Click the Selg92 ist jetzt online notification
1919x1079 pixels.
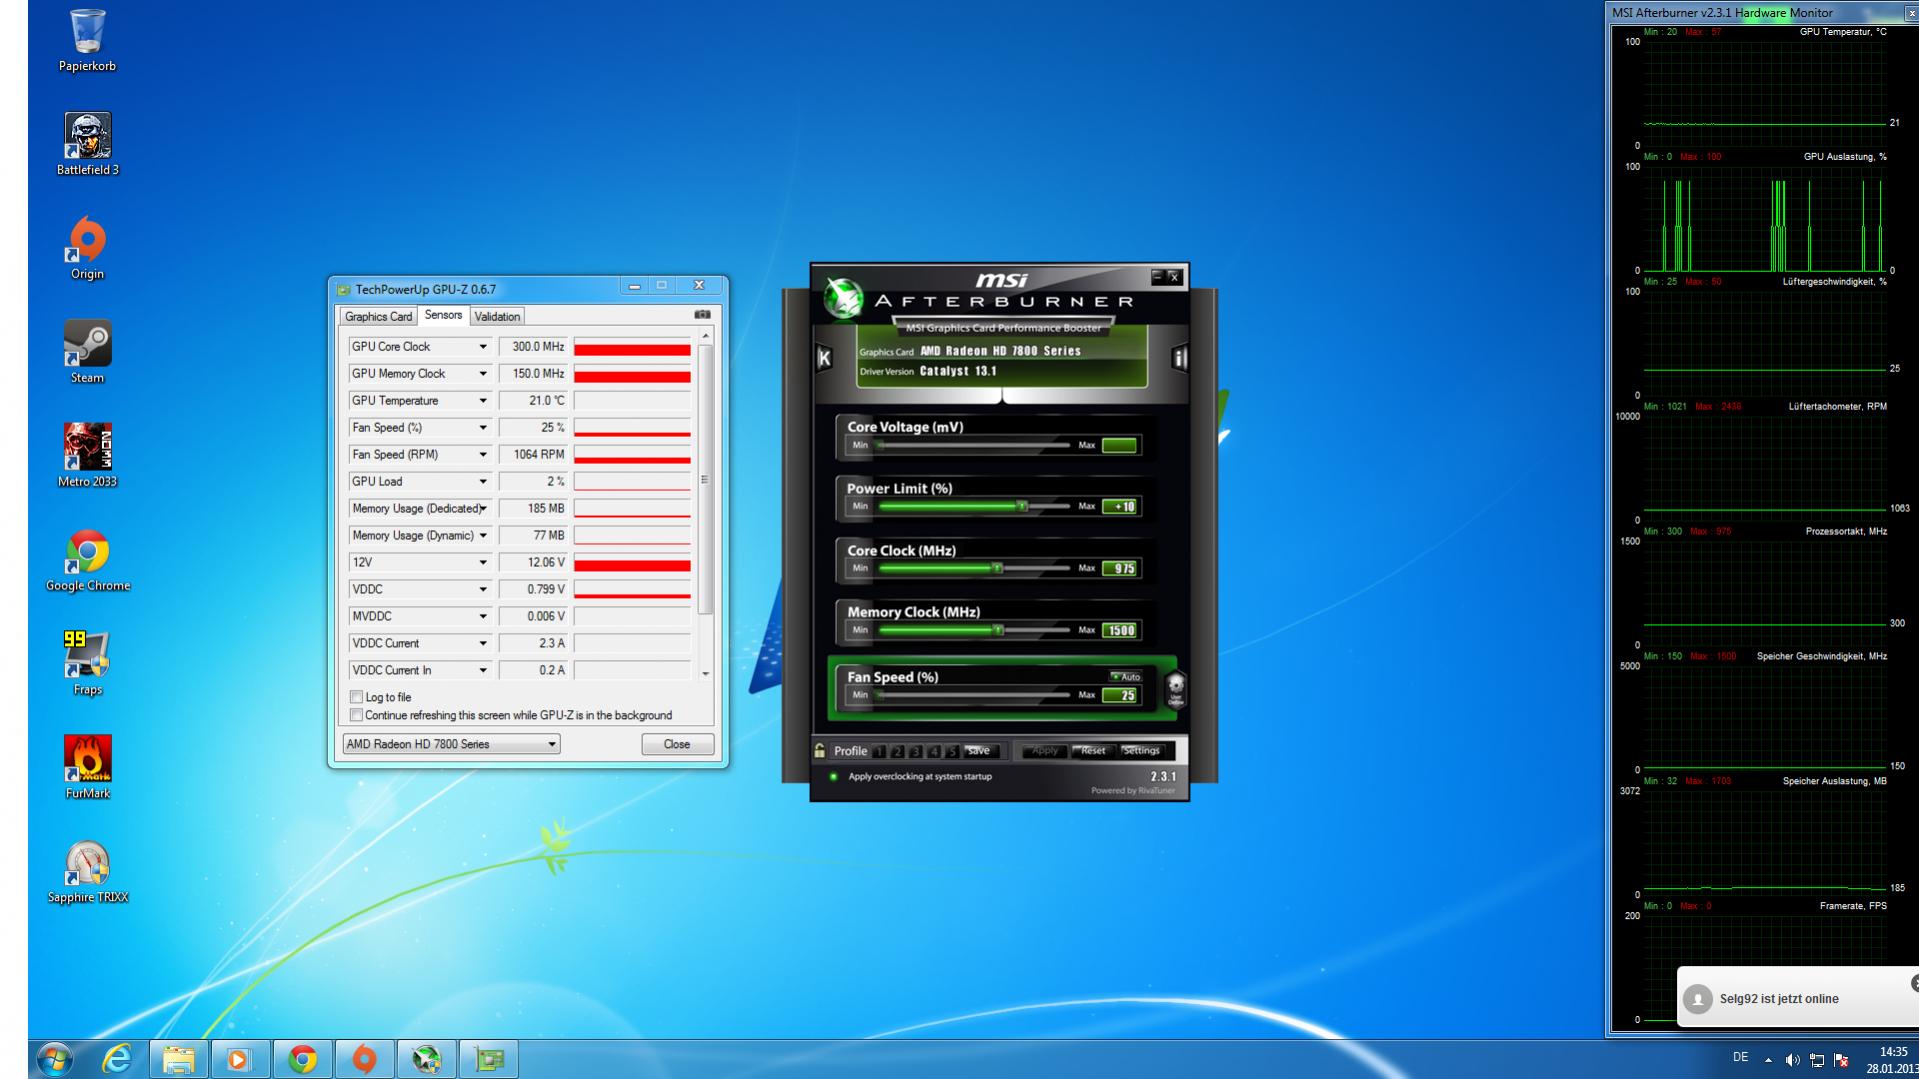point(1797,997)
